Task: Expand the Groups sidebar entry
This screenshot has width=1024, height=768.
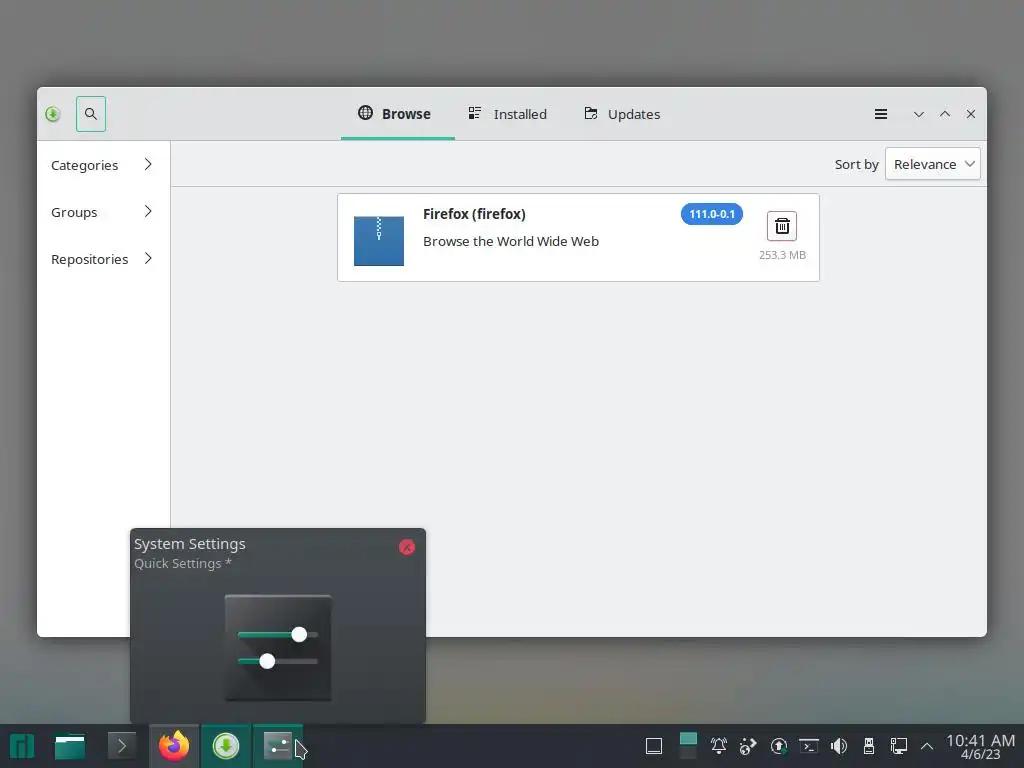Action: pos(102,212)
